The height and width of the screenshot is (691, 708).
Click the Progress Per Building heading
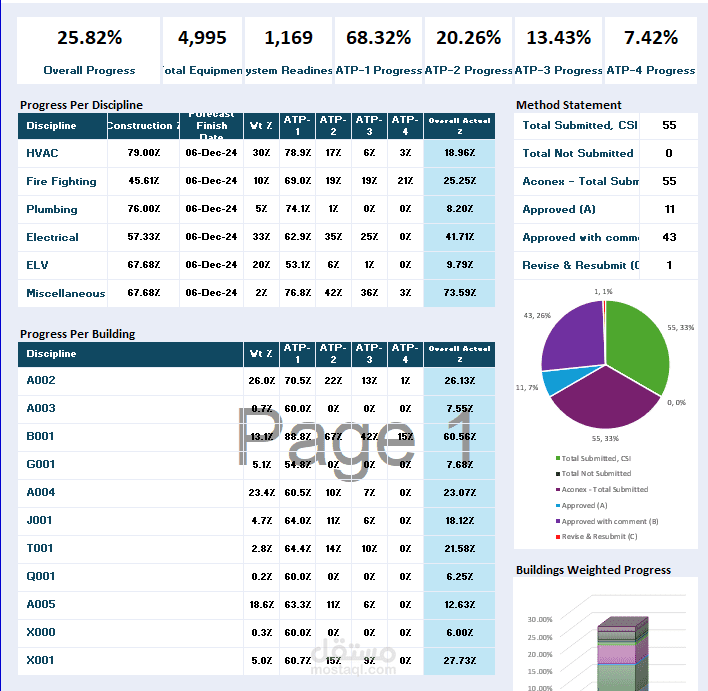click(x=77, y=334)
